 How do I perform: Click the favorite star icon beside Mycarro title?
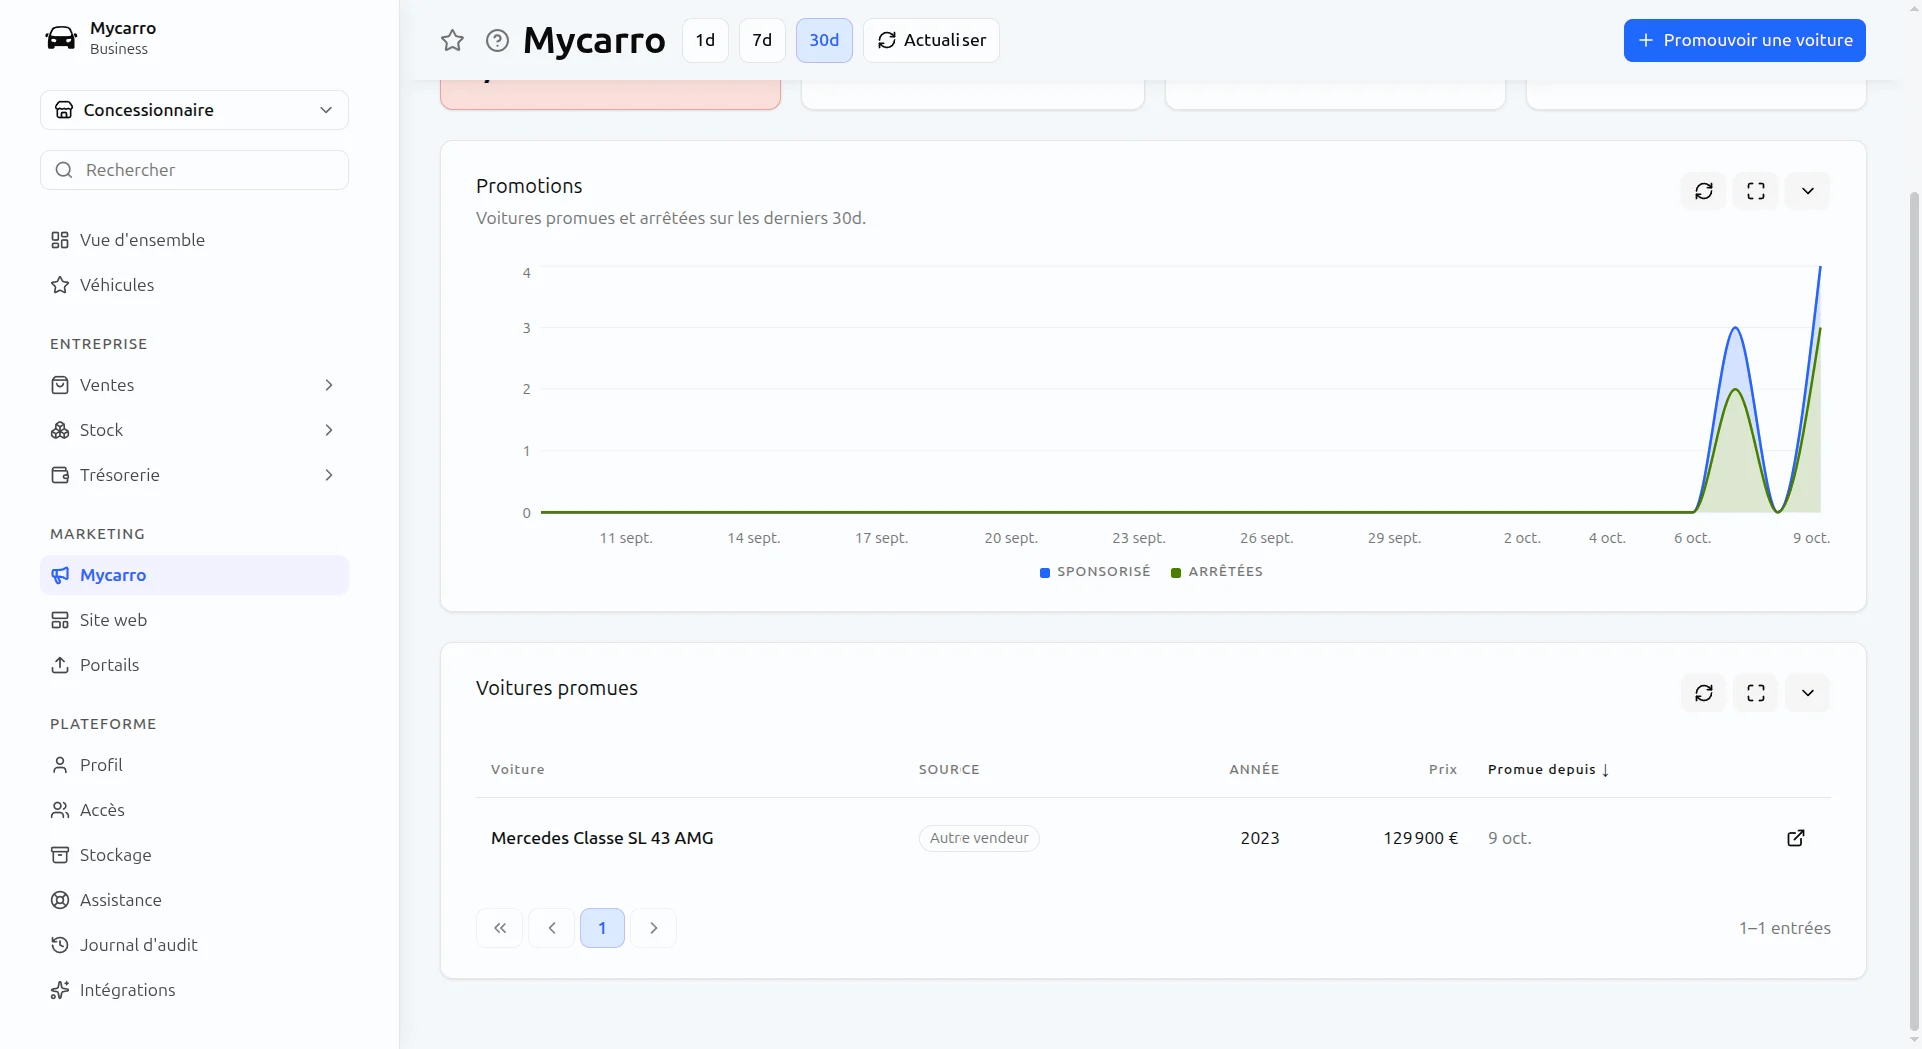tap(452, 40)
